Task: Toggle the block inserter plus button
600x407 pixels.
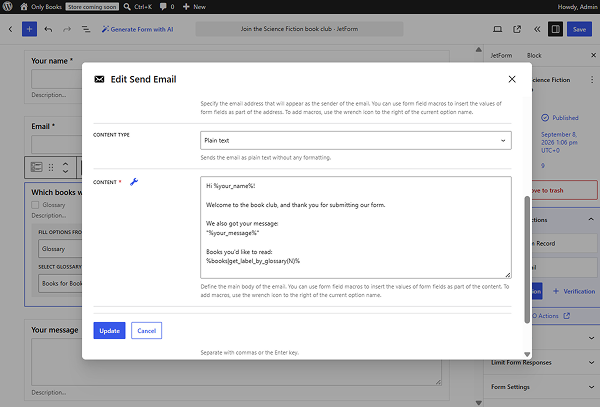Action: point(29,29)
